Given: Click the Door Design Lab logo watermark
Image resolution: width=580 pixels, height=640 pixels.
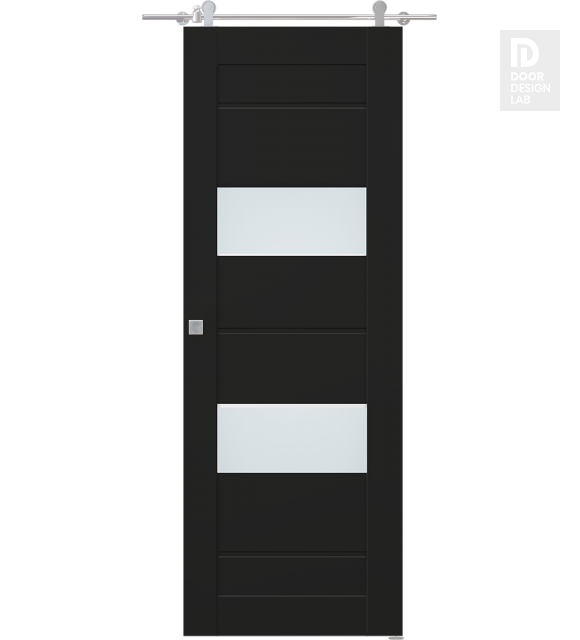Looking at the screenshot, I should [530, 70].
